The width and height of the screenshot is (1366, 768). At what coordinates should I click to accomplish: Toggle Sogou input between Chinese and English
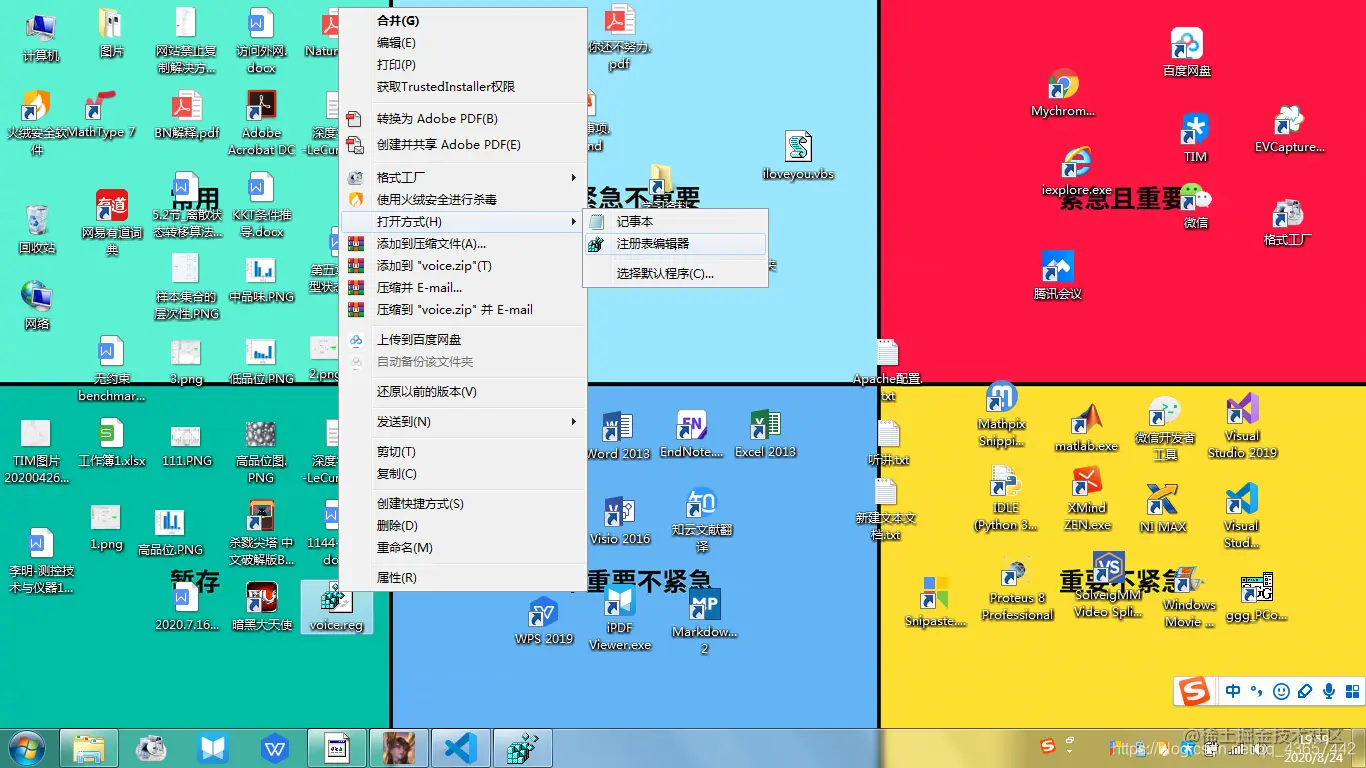click(x=1233, y=691)
